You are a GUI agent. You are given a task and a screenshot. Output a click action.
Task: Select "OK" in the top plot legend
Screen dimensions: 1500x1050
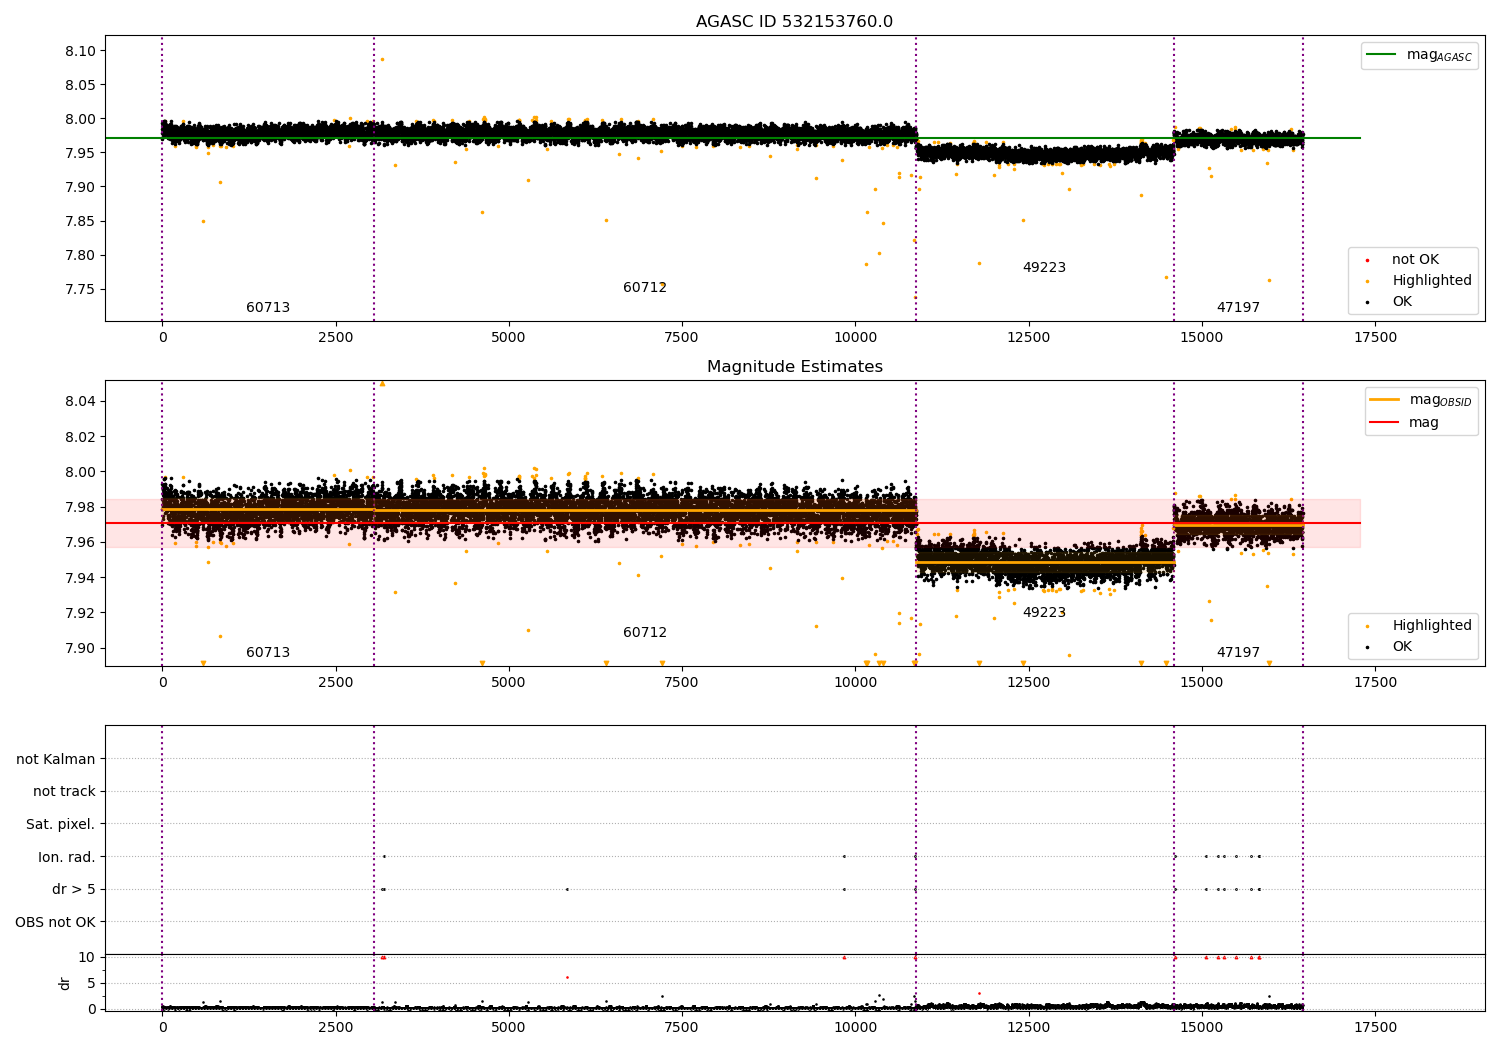coord(1402,302)
